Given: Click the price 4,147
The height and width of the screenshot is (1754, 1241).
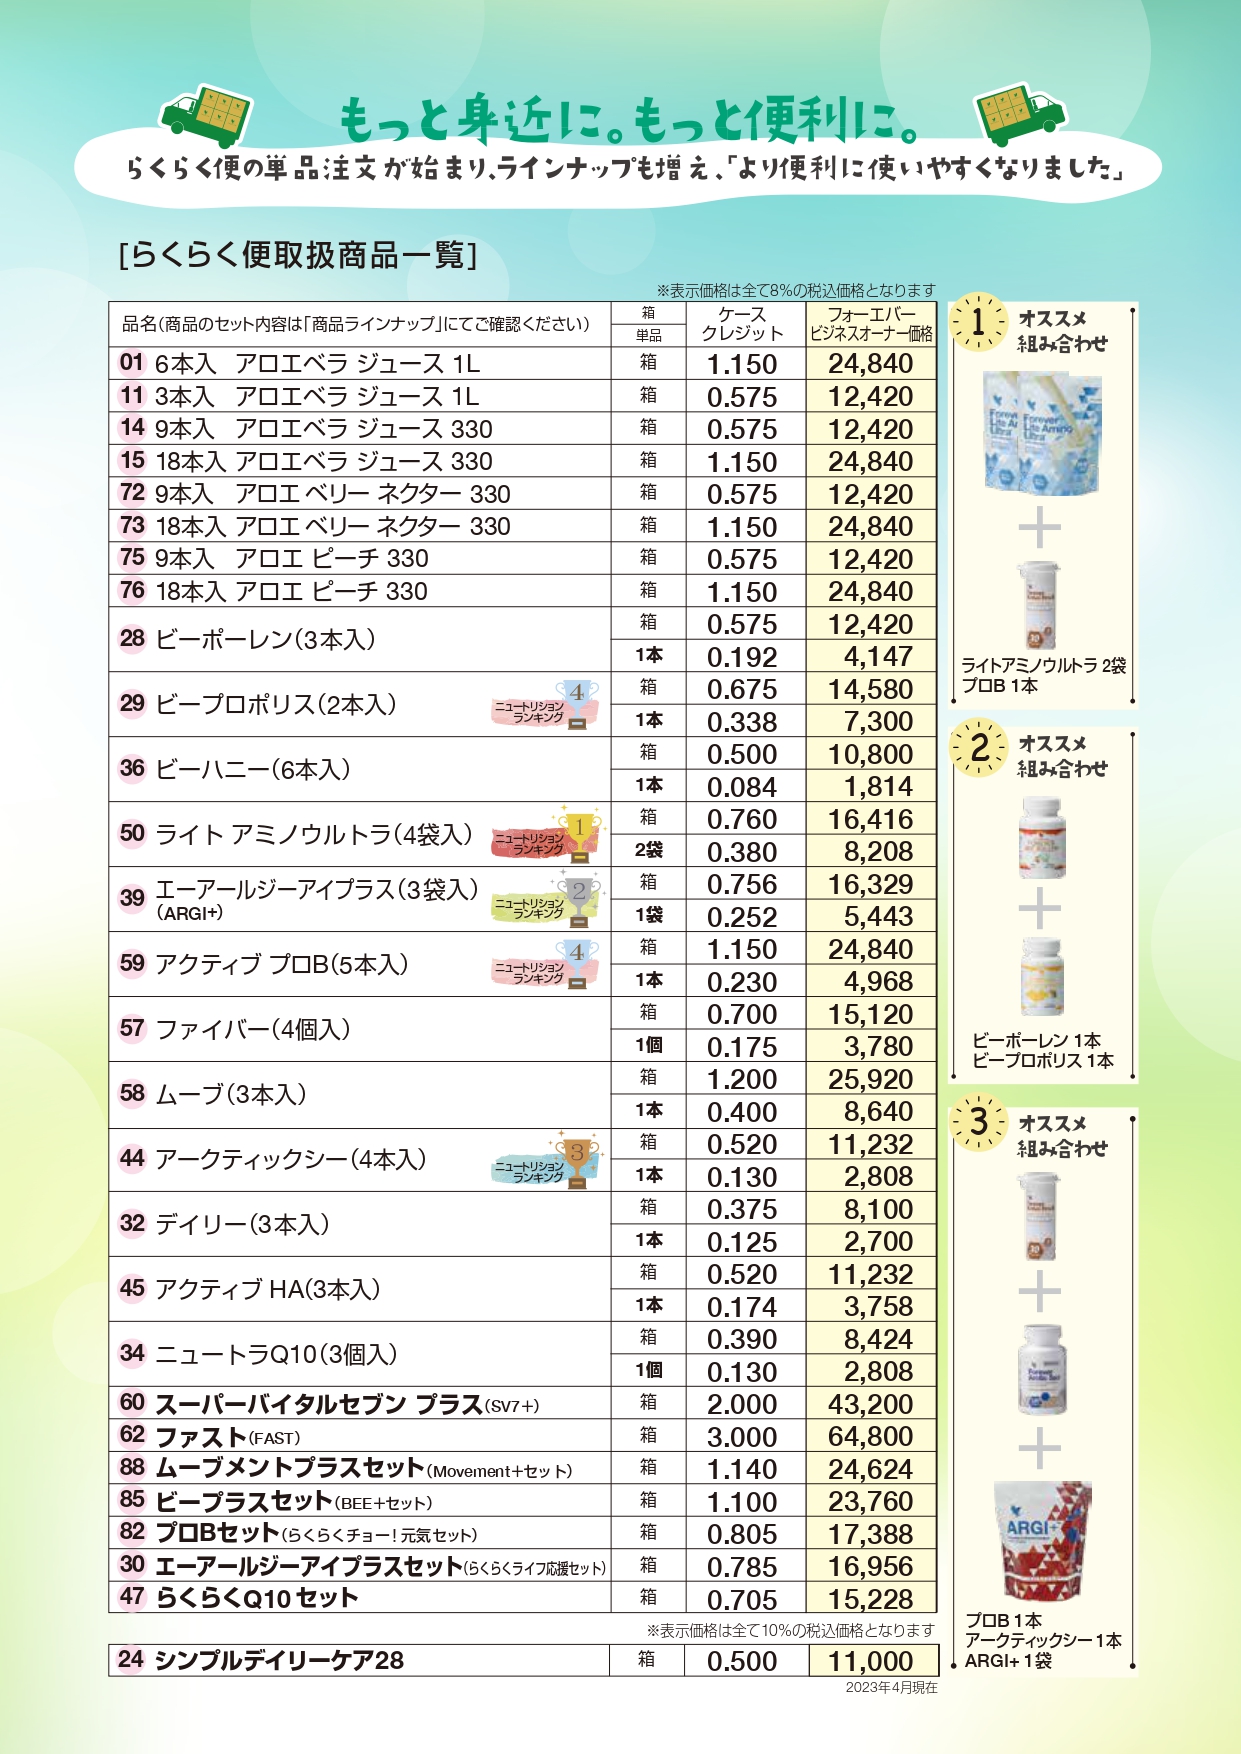Looking at the screenshot, I should pyautogui.click(x=879, y=657).
